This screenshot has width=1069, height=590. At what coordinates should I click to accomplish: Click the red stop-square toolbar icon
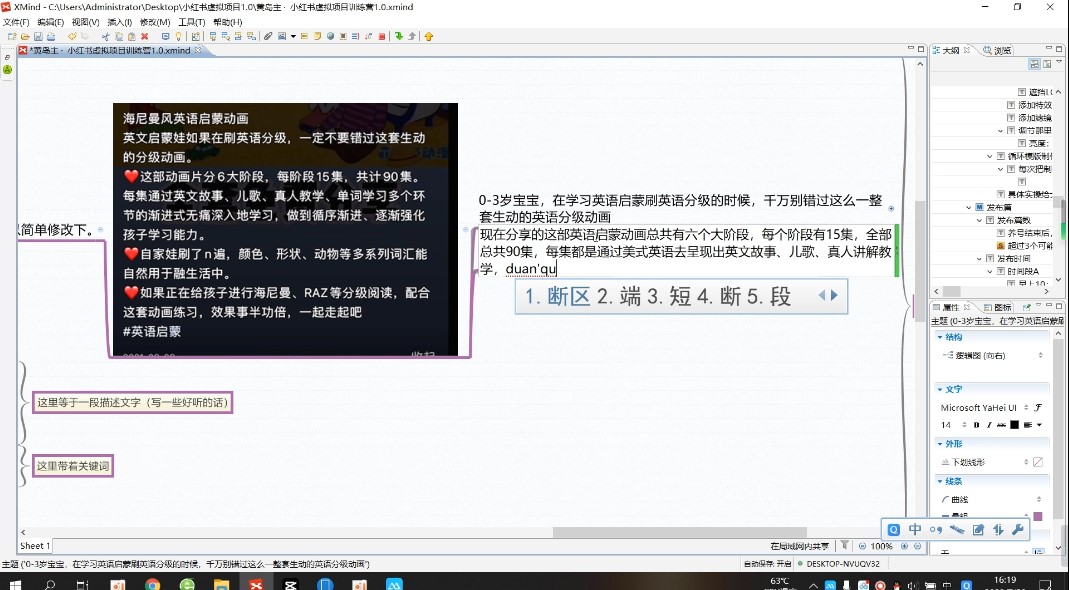tap(382, 37)
